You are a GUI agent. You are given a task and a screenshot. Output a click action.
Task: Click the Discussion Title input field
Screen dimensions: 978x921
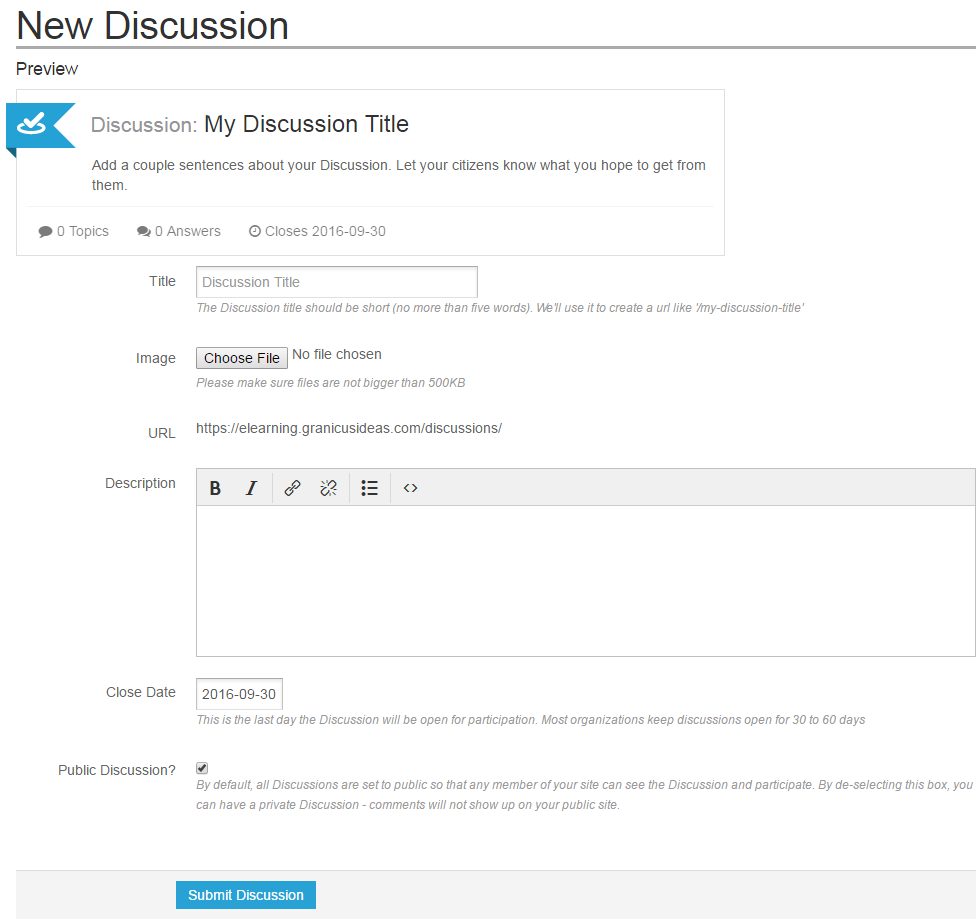(x=337, y=282)
